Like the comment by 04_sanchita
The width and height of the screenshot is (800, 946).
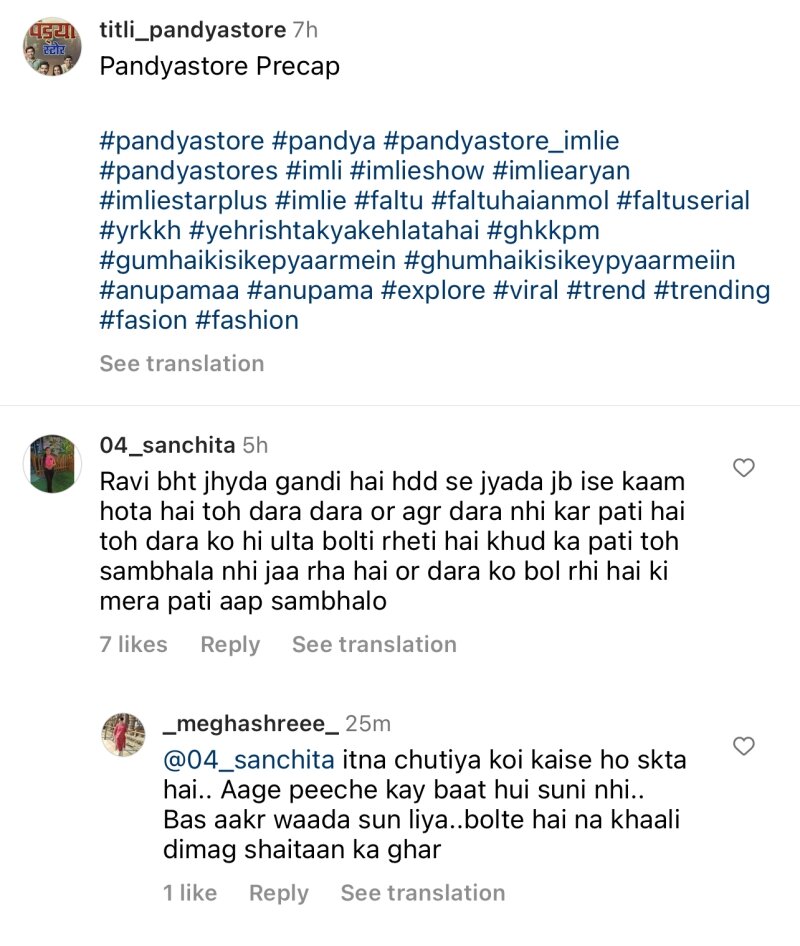pos(743,468)
